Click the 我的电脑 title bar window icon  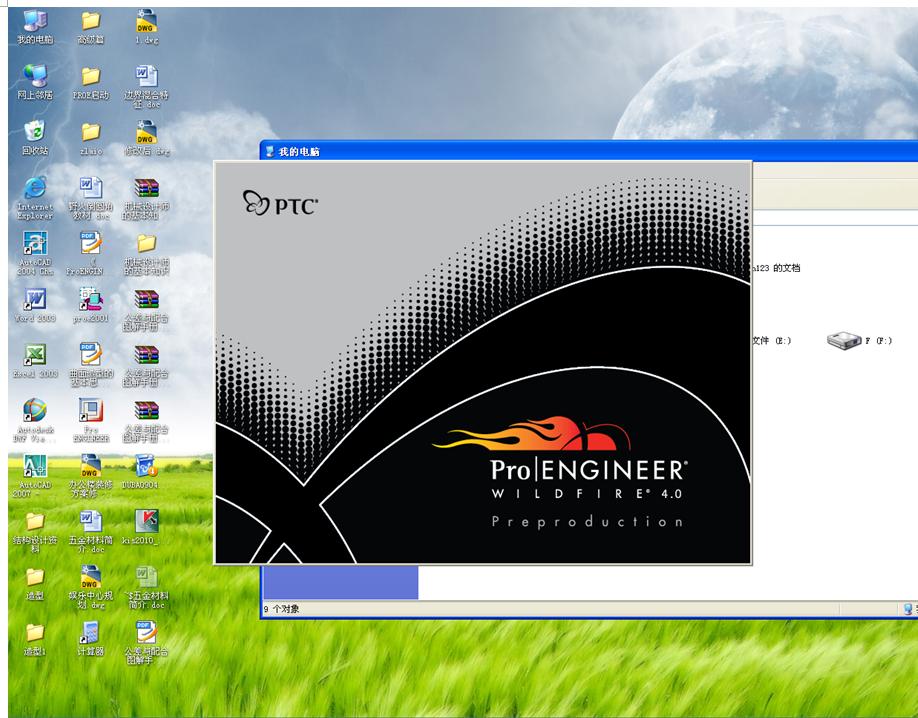tap(269, 152)
